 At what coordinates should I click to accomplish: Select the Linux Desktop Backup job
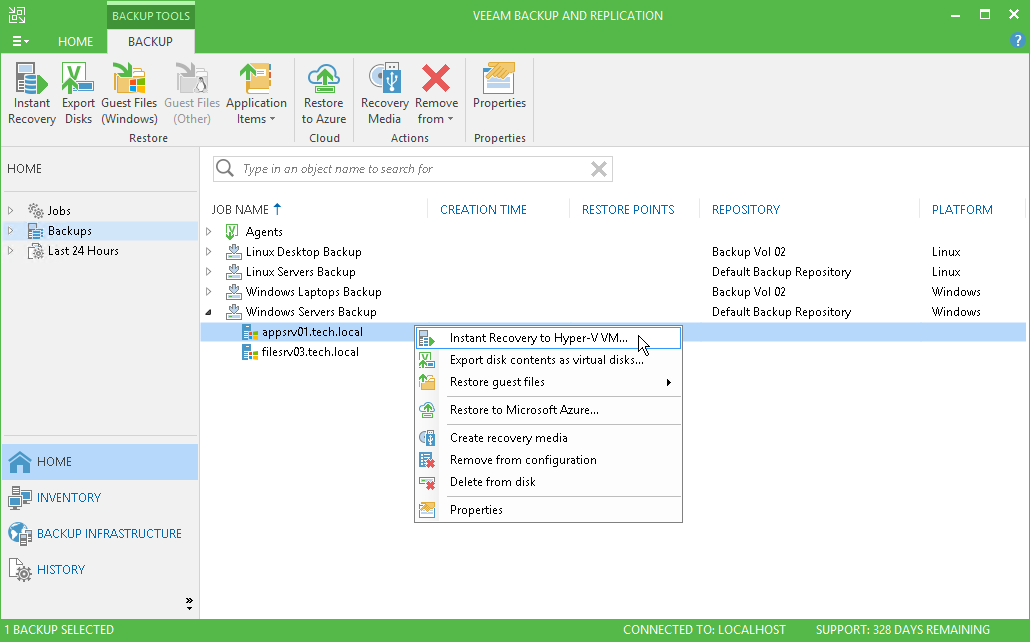tap(303, 252)
